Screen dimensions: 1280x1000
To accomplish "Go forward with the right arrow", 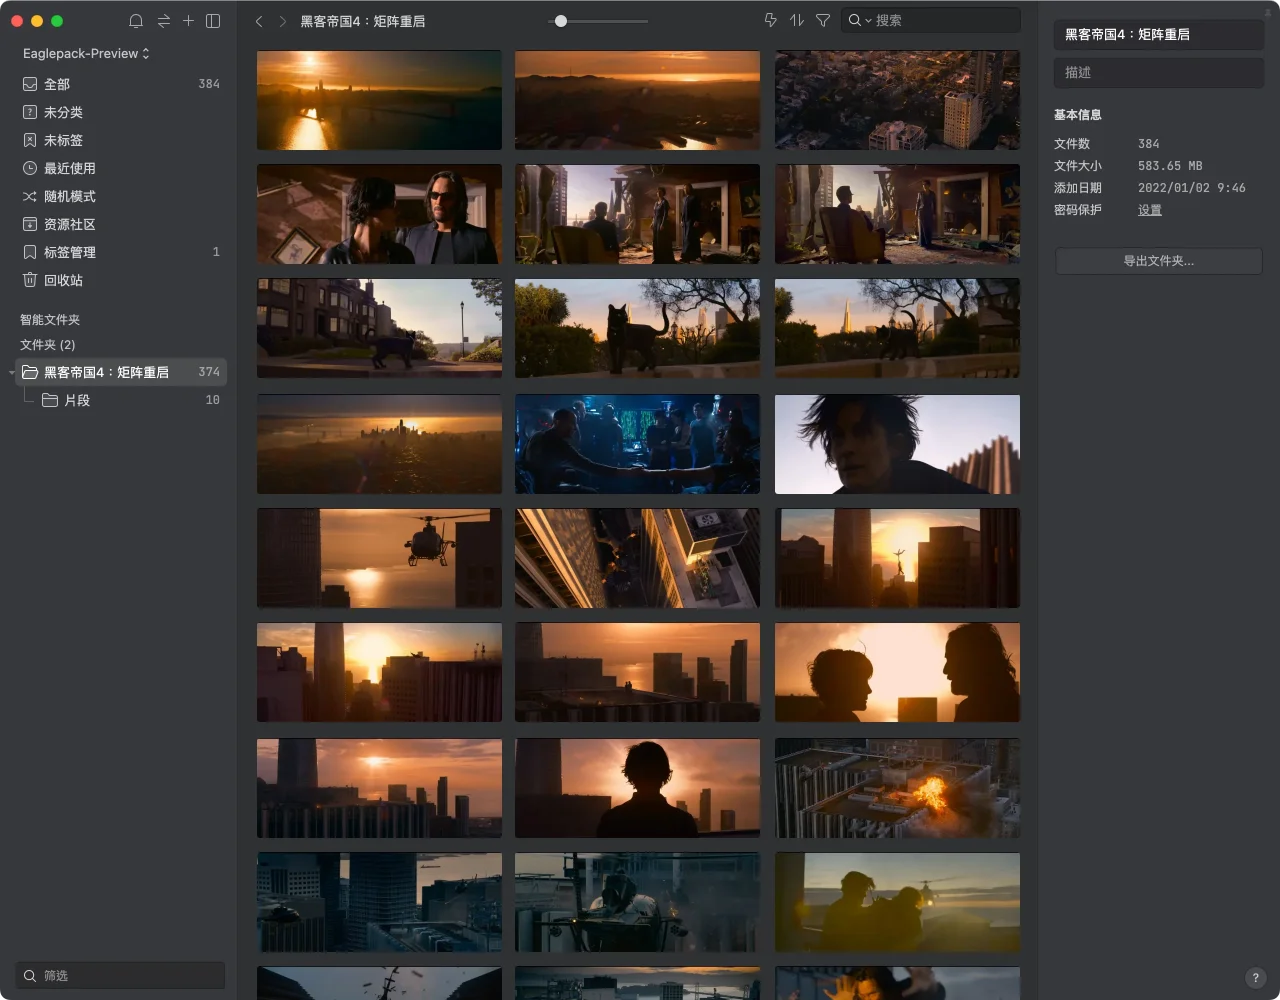I will (x=283, y=21).
